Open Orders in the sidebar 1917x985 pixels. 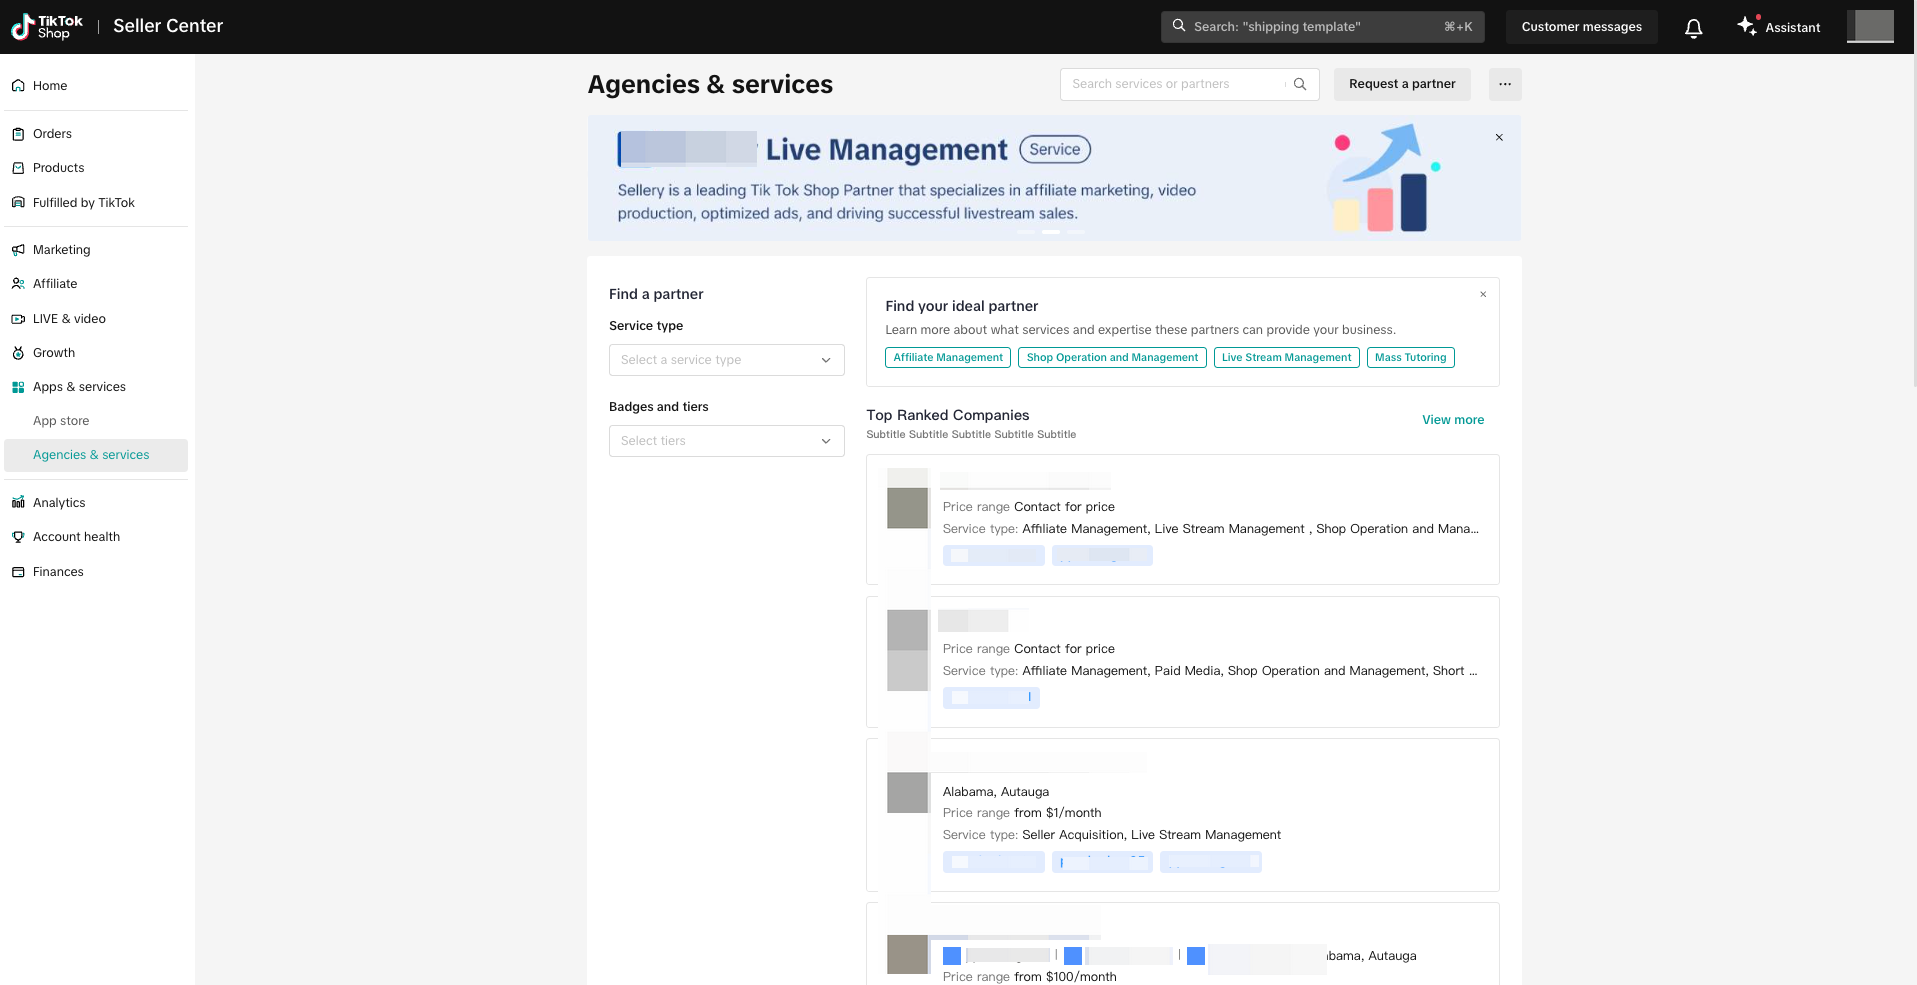pyautogui.click(x=52, y=134)
